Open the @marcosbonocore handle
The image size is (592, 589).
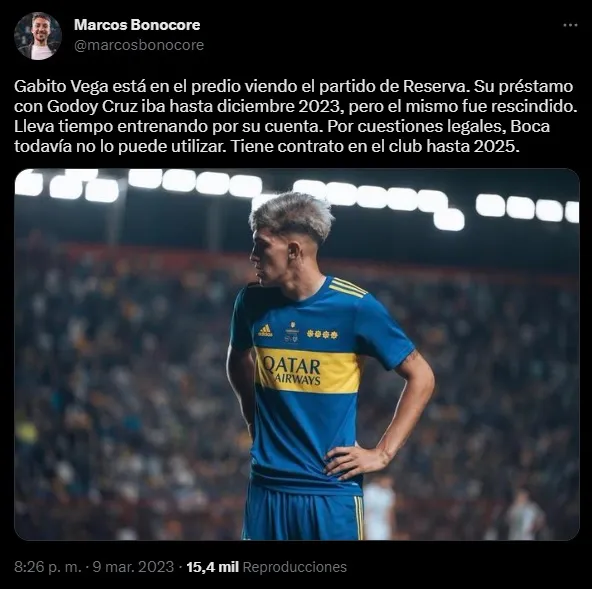pyautogui.click(x=139, y=45)
